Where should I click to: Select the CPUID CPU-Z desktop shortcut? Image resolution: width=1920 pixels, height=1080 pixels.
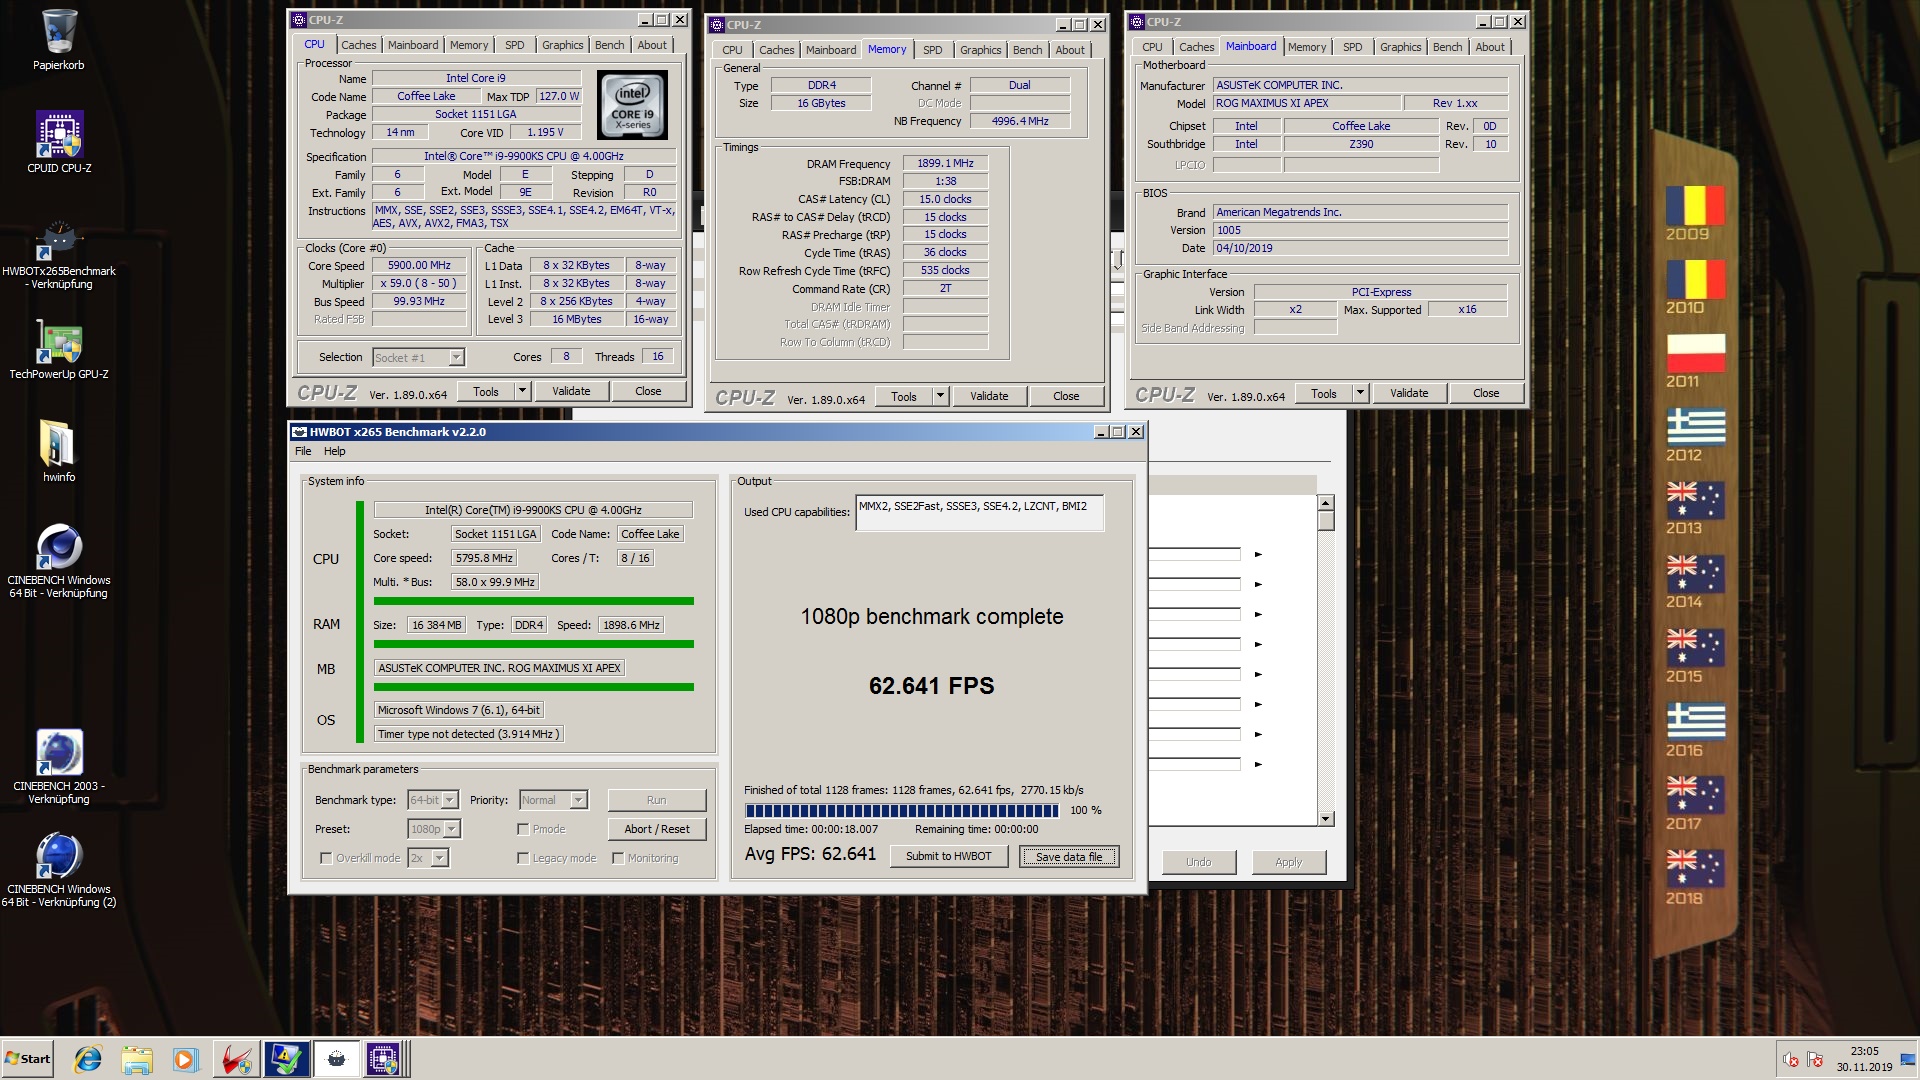tap(59, 142)
